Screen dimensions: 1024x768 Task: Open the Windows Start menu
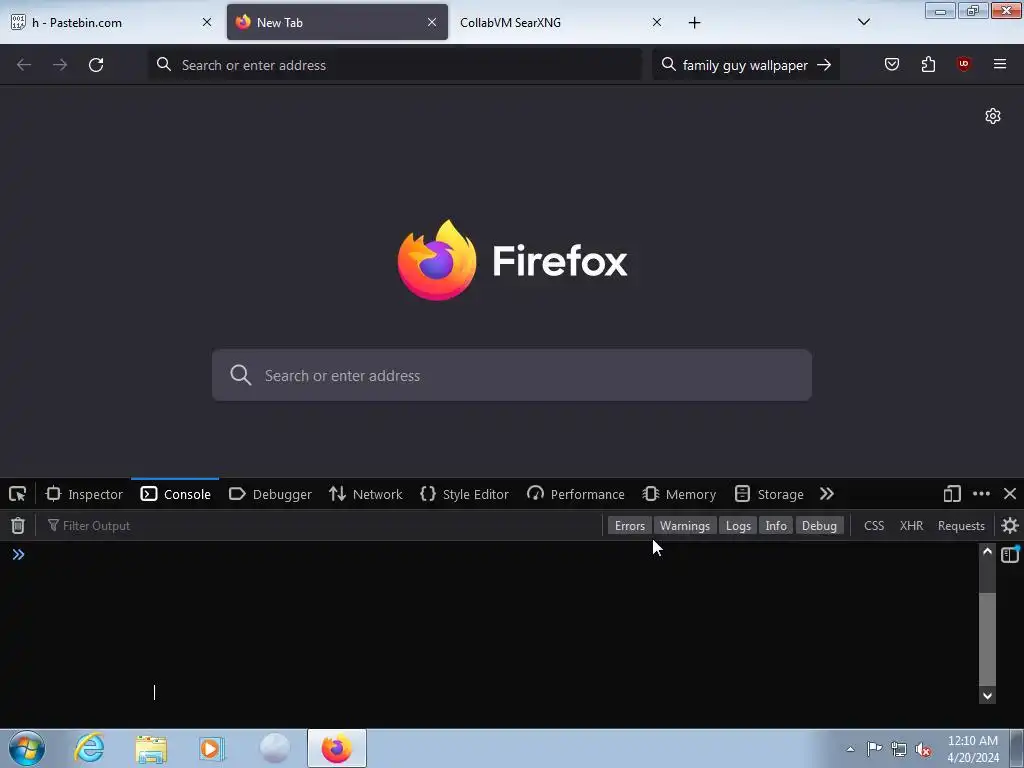pyautogui.click(x=27, y=748)
